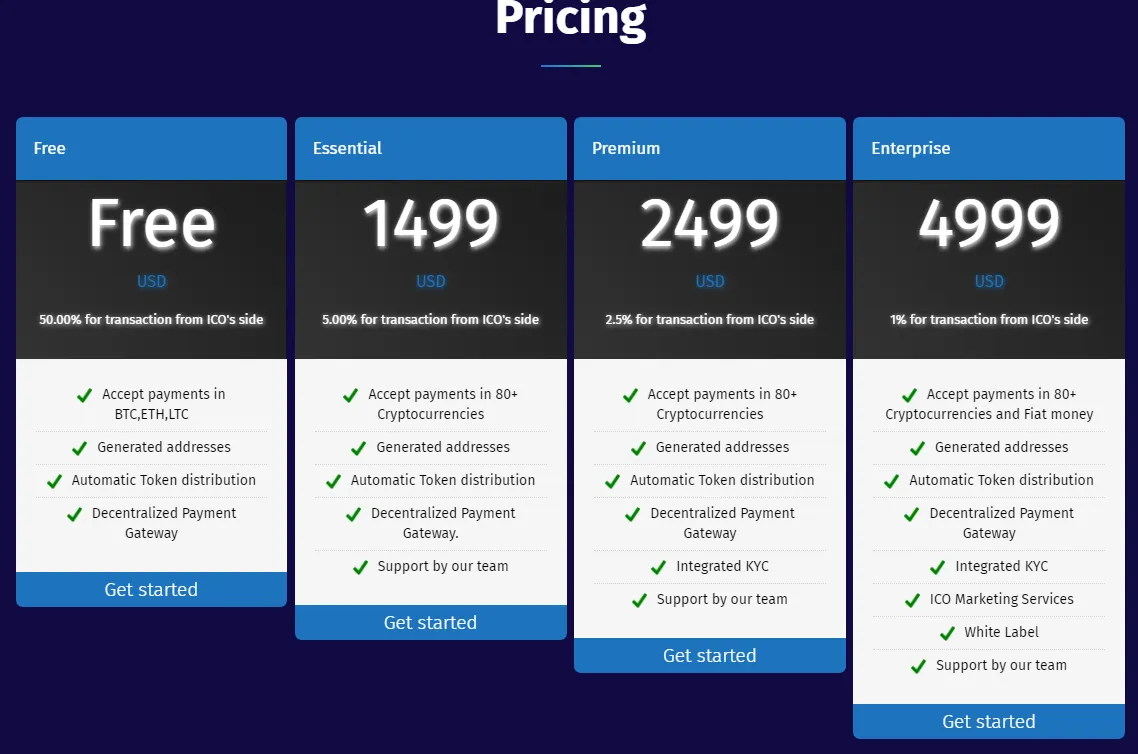Click checkmark beside BTC,ETH,LTC payments

click(84, 395)
